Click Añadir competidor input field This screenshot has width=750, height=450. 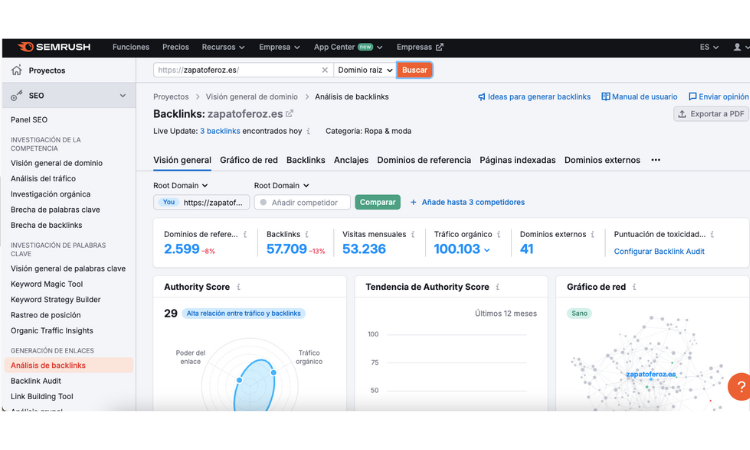point(302,202)
